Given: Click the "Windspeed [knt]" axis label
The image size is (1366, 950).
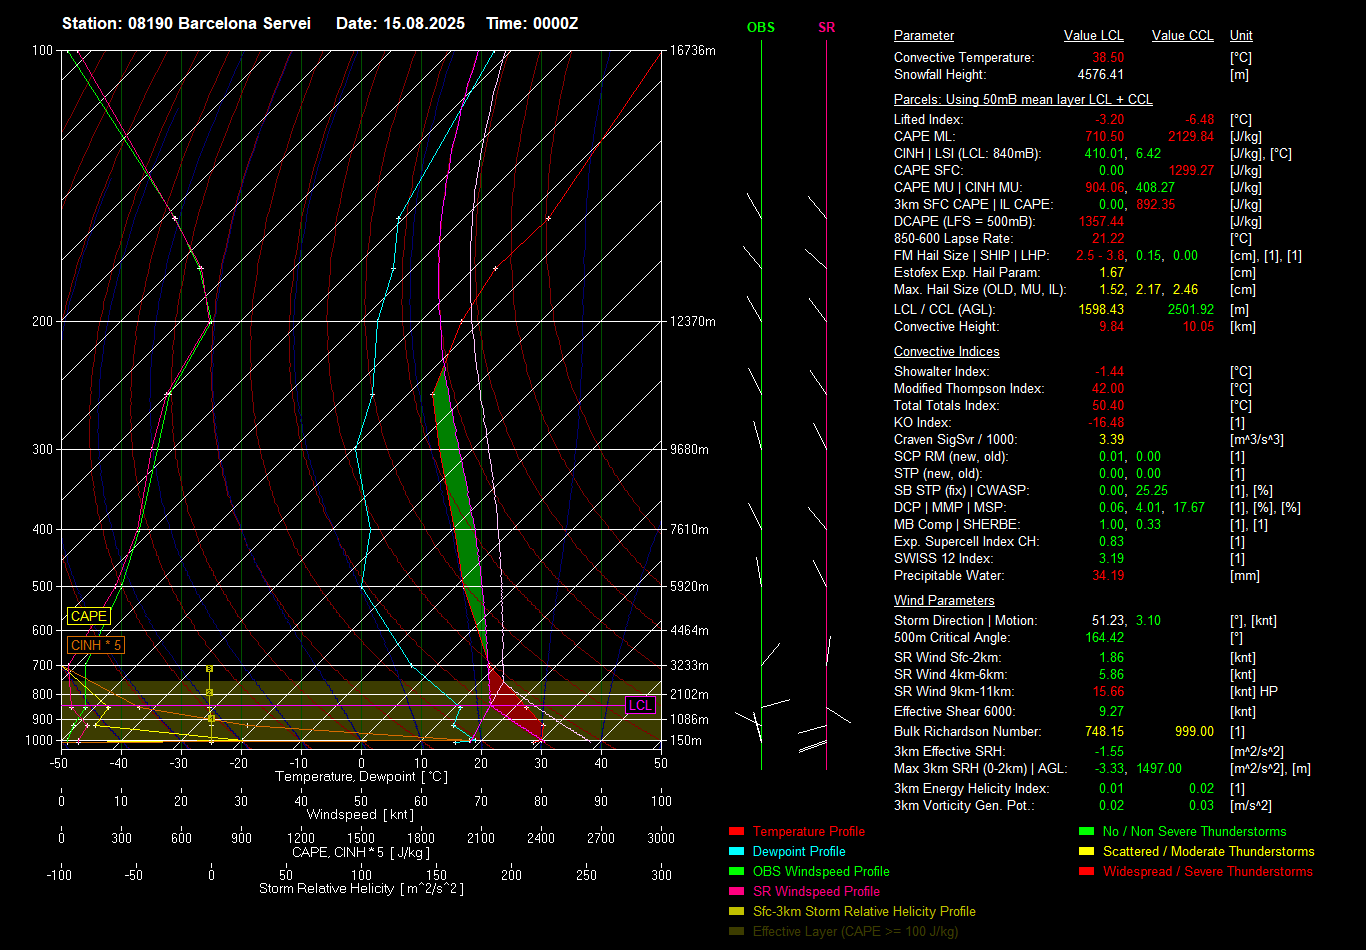Looking at the screenshot, I should coord(361,815).
